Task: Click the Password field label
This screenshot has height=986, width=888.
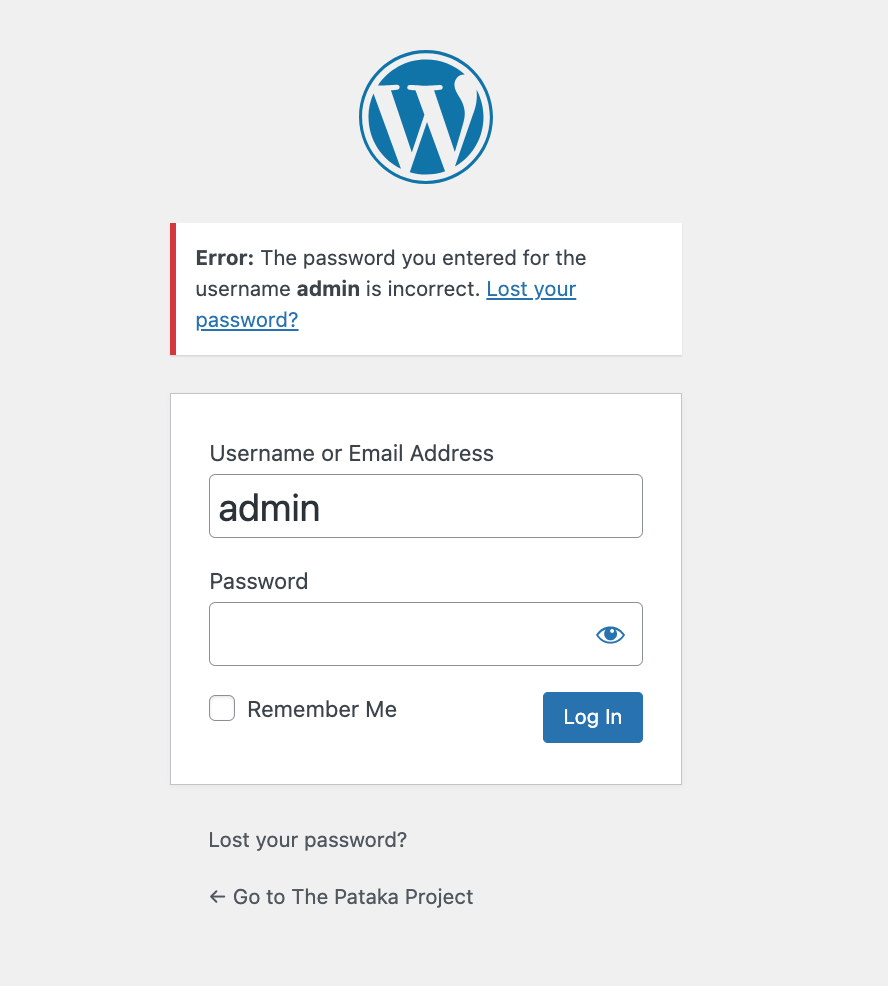Action: point(258,581)
